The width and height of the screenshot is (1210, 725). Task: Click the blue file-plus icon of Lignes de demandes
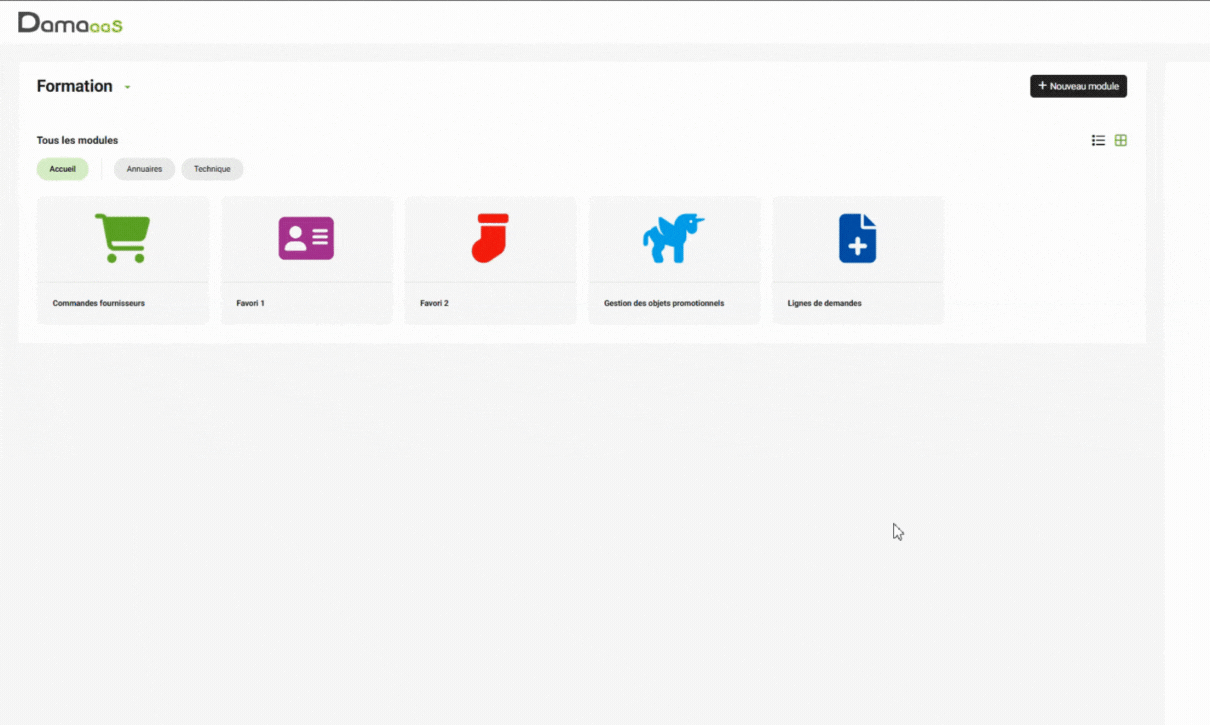(857, 238)
